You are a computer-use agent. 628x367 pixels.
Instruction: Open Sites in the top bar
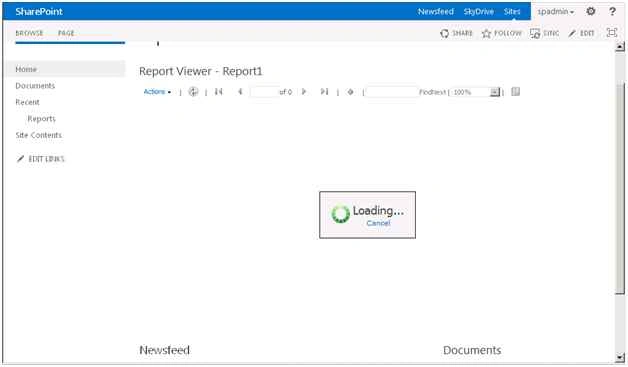point(512,12)
